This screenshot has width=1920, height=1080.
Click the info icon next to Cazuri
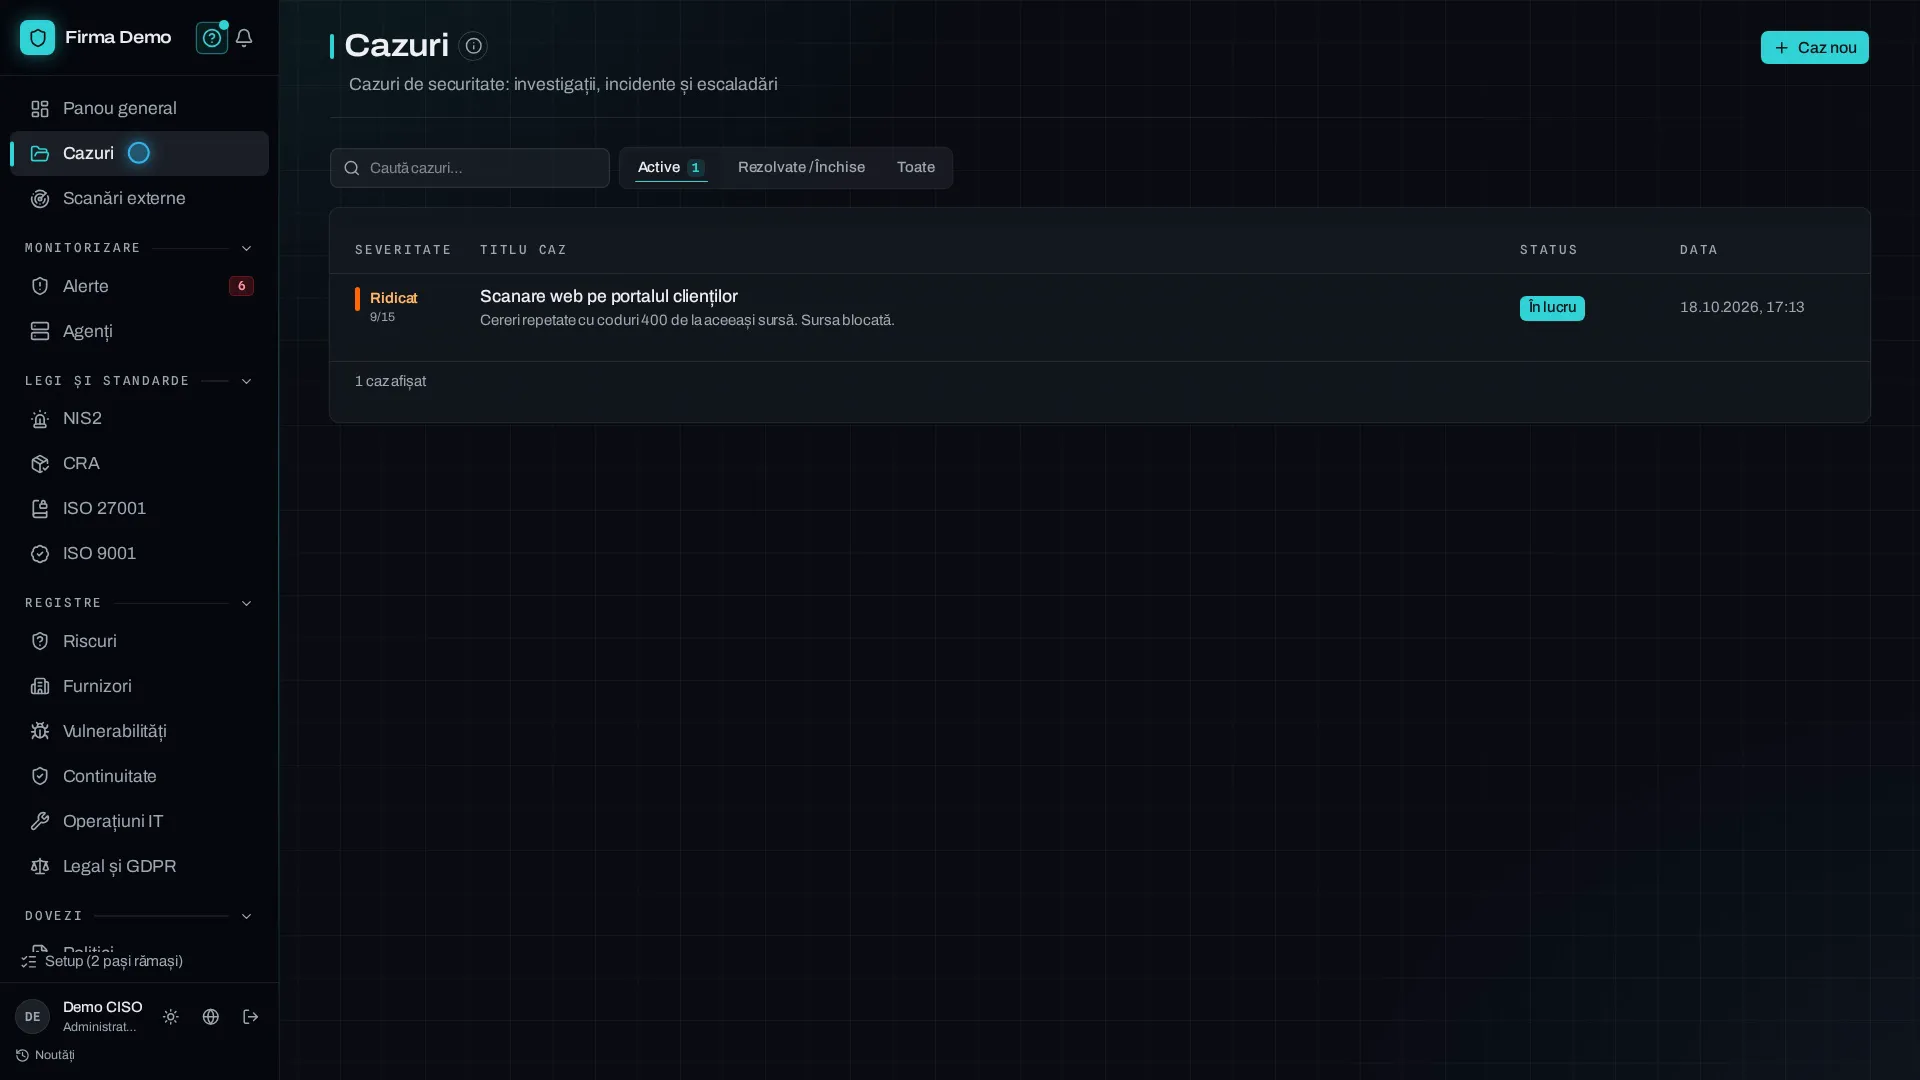[x=473, y=46]
